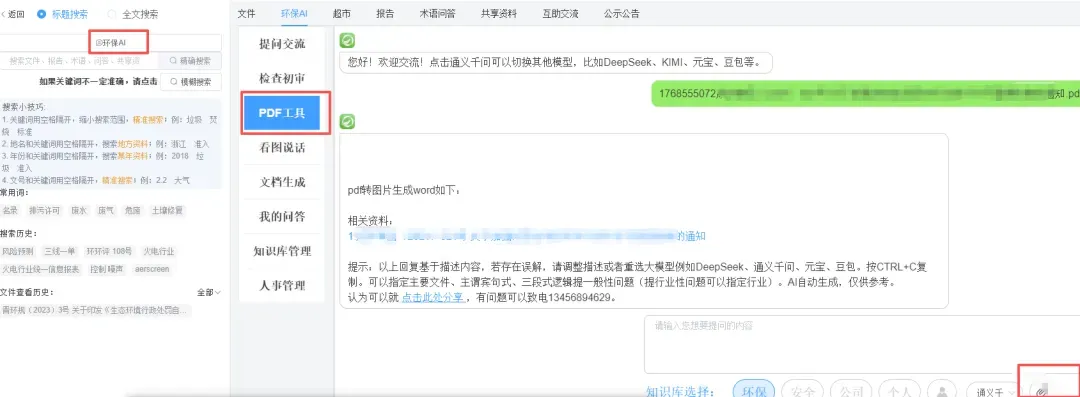The height and width of the screenshot is (397, 1080).
Task: Go back with the 返回 button
Action: (x=14, y=14)
